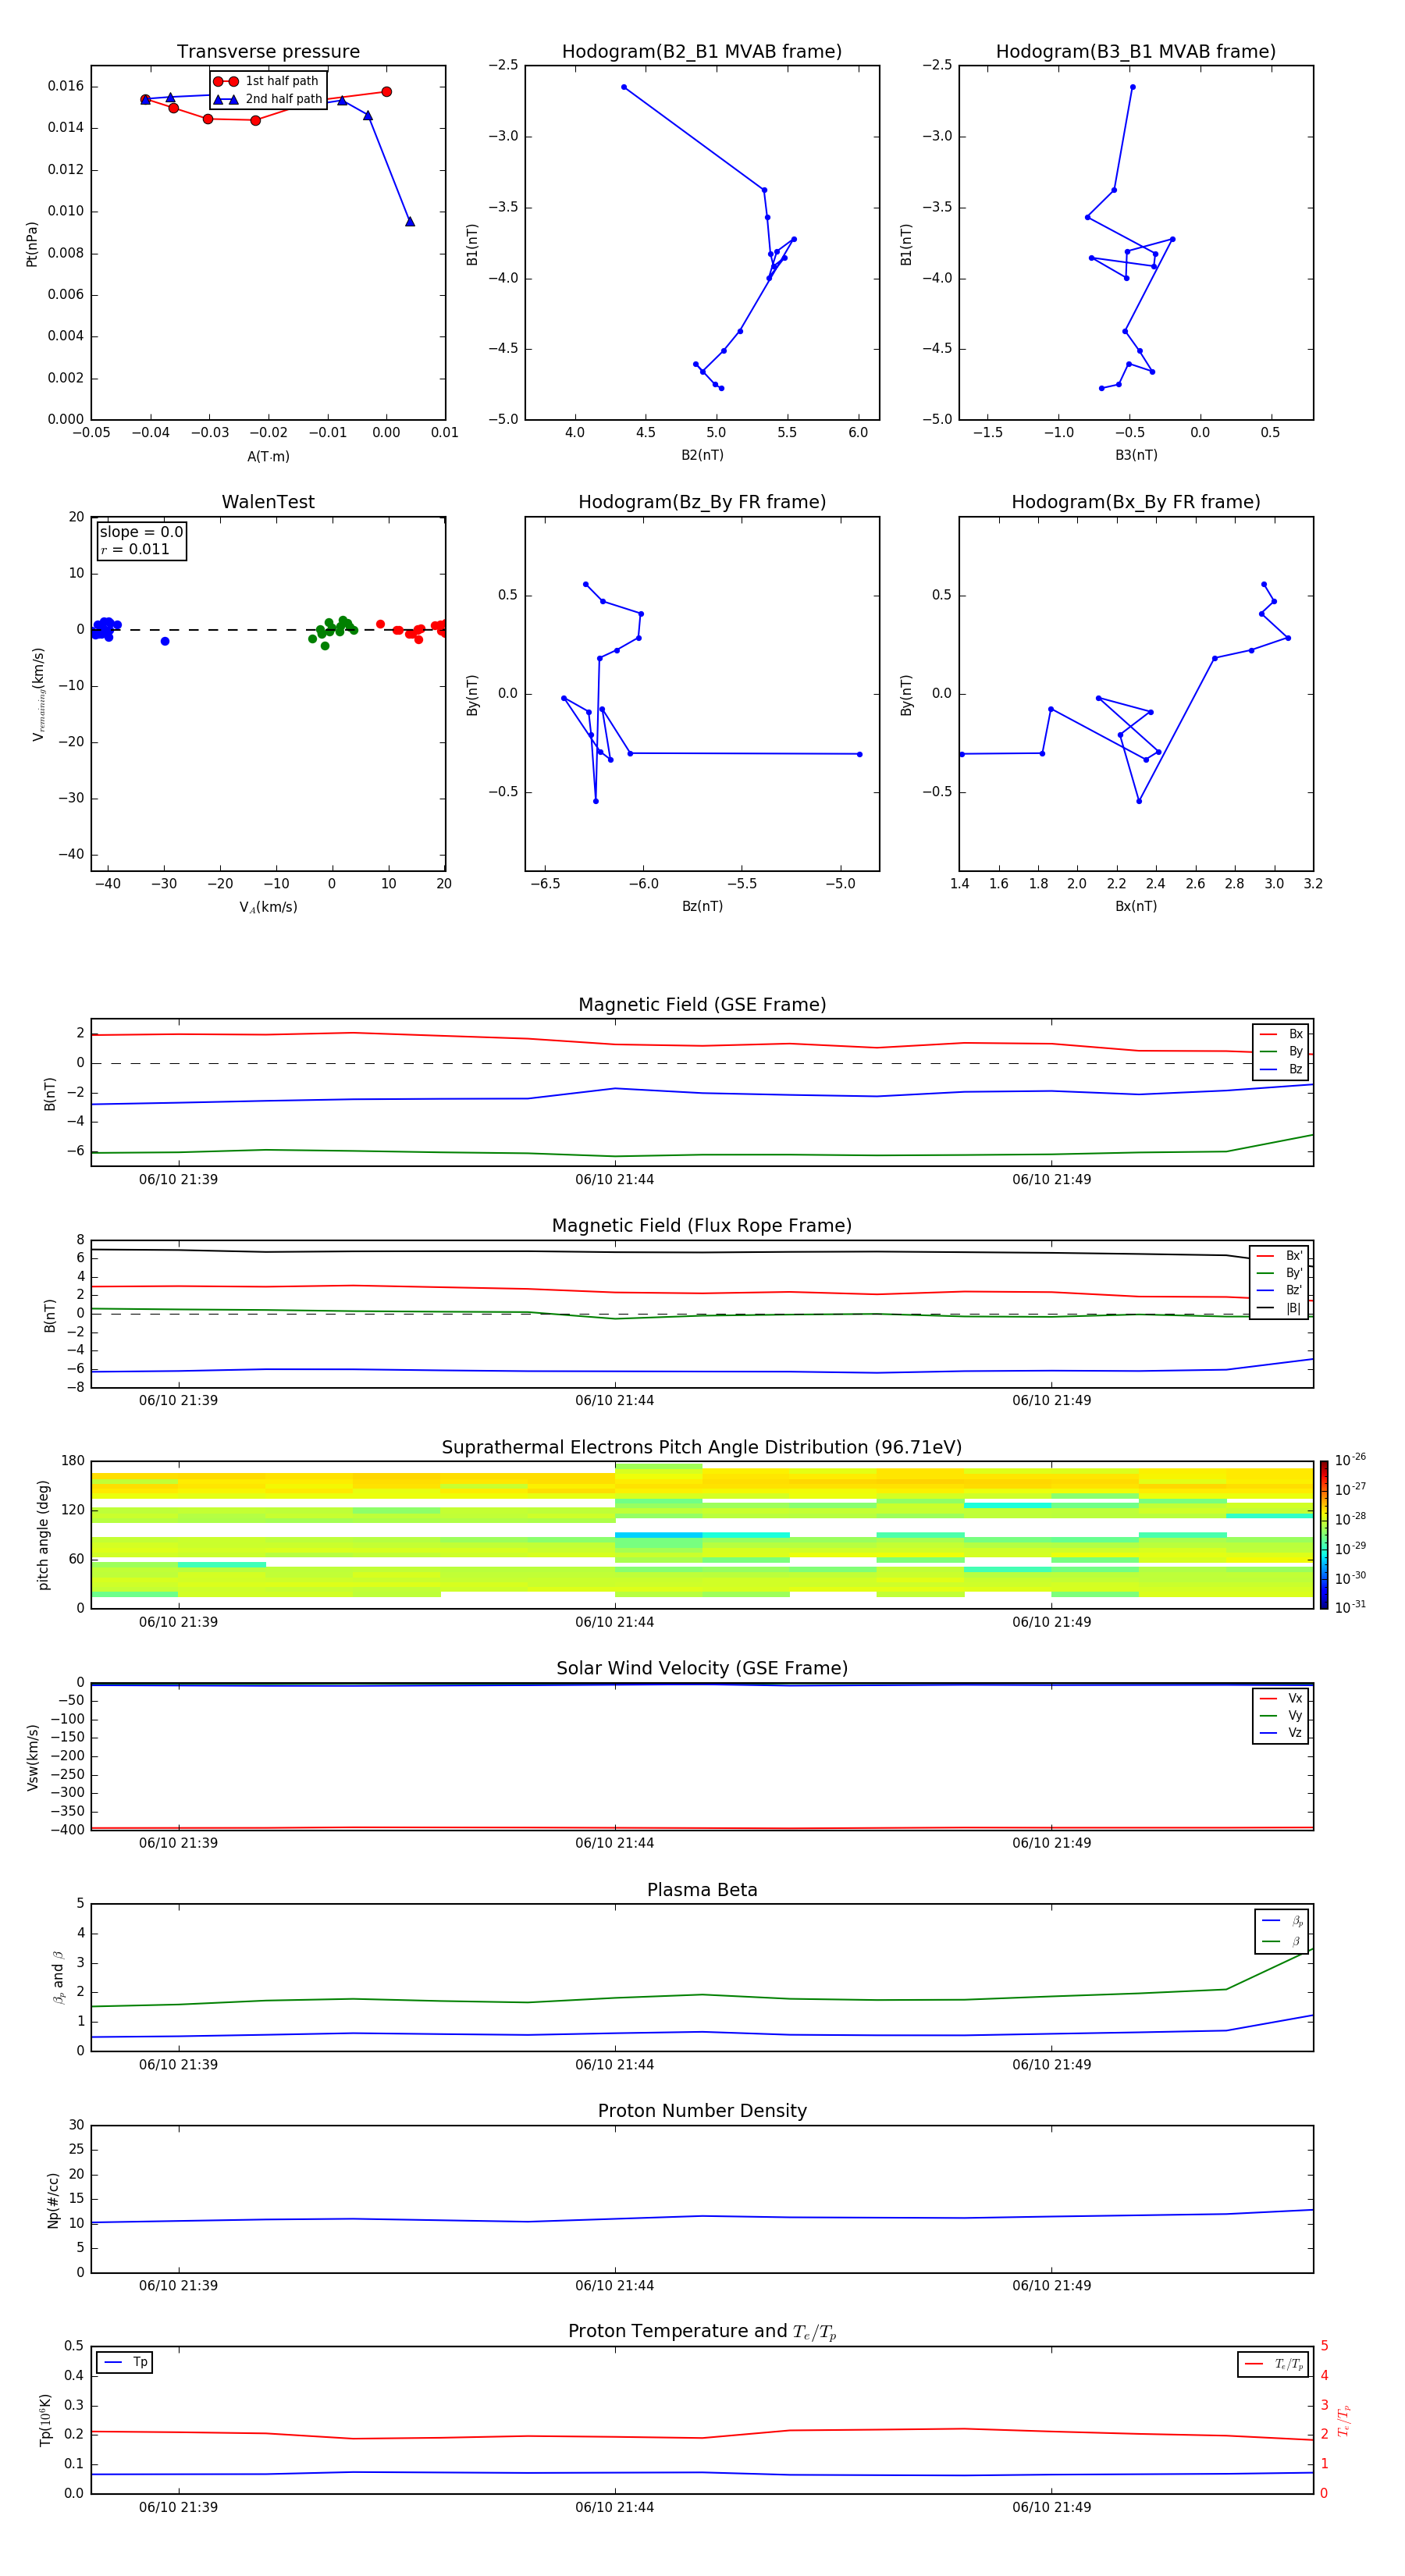Click the '2nd half path' legend entry
The height and width of the screenshot is (2576, 1405).
click(268, 99)
